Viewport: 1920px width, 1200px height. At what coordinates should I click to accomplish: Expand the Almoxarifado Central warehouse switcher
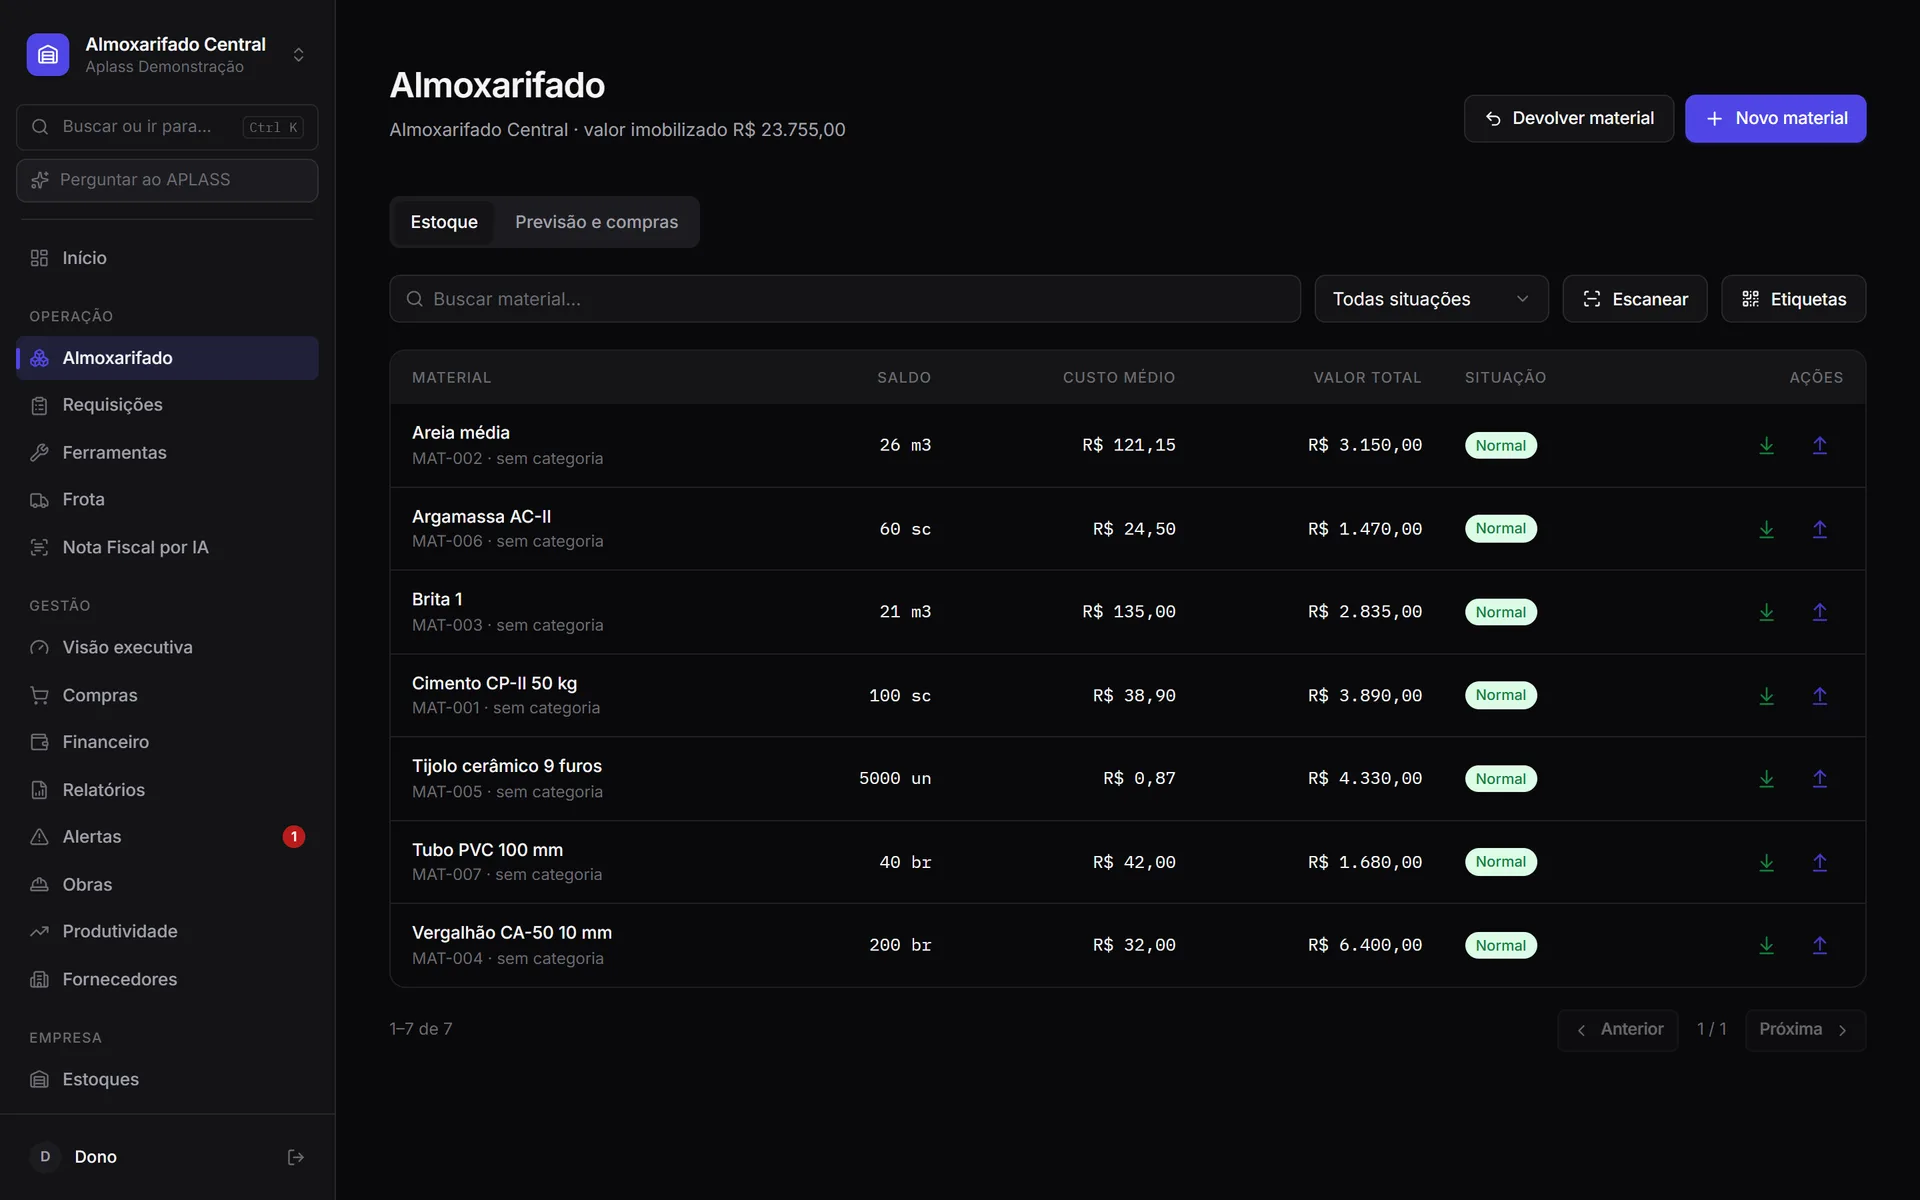coord(298,55)
